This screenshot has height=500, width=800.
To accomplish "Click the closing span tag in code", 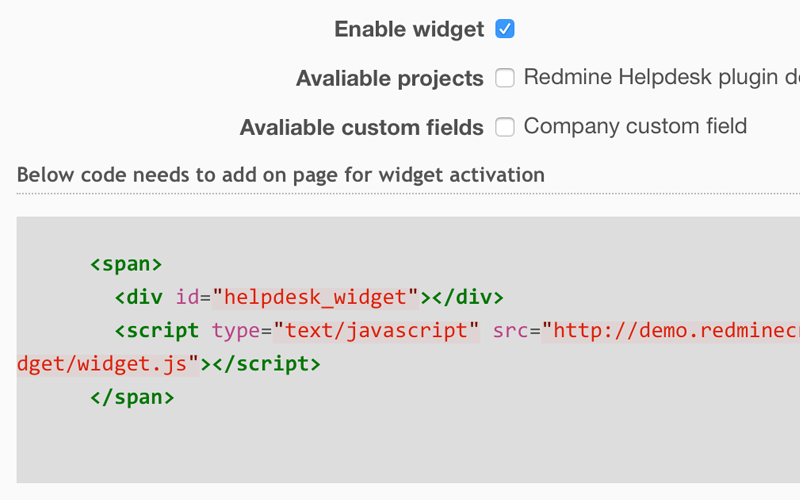I will (x=132, y=397).
